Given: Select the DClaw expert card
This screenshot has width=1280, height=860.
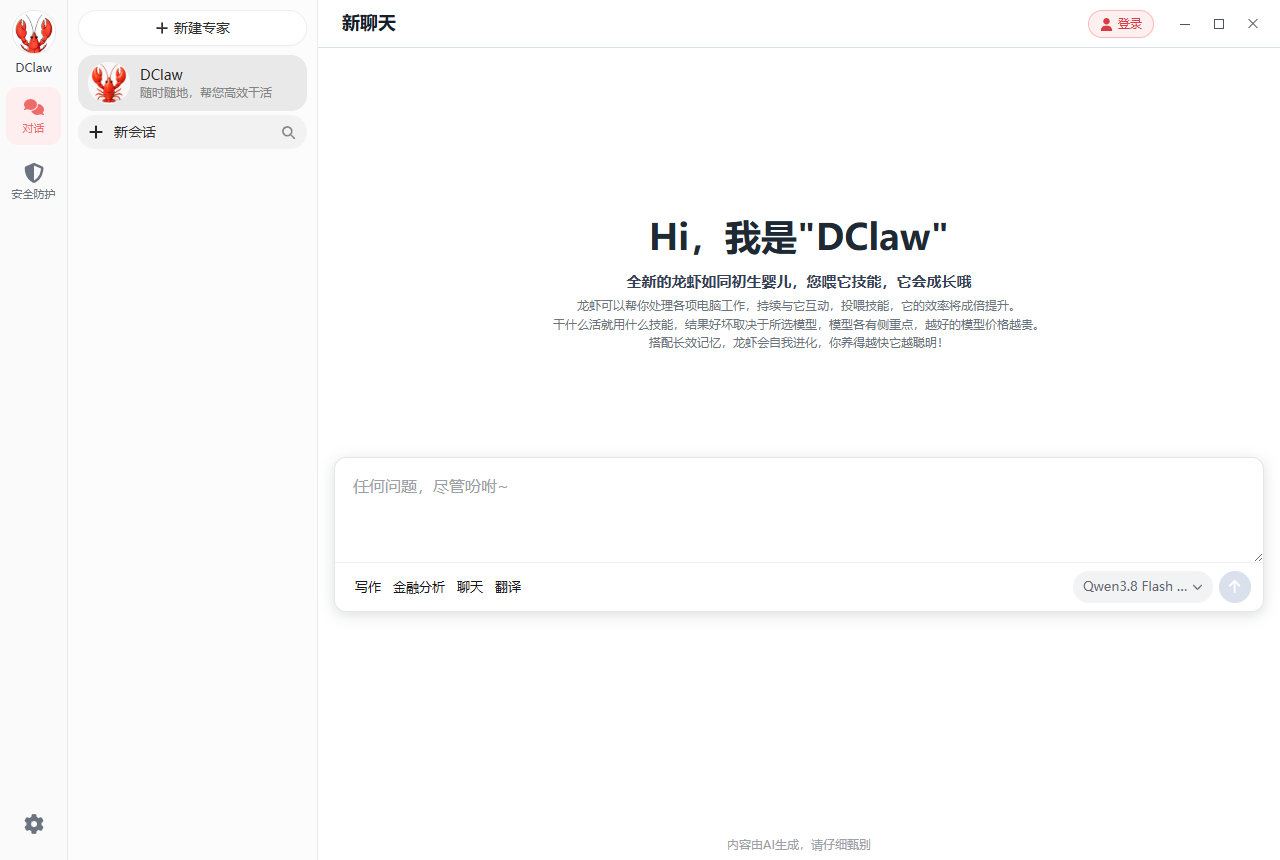Looking at the screenshot, I should tap(192, 83).
